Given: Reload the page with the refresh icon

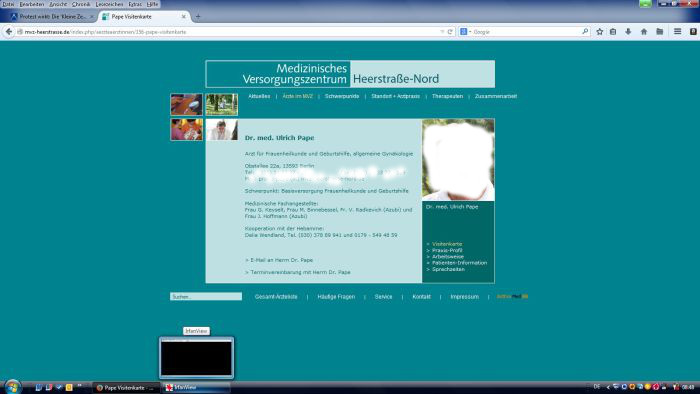Looking at the screenshot, I should coord(450,32).
